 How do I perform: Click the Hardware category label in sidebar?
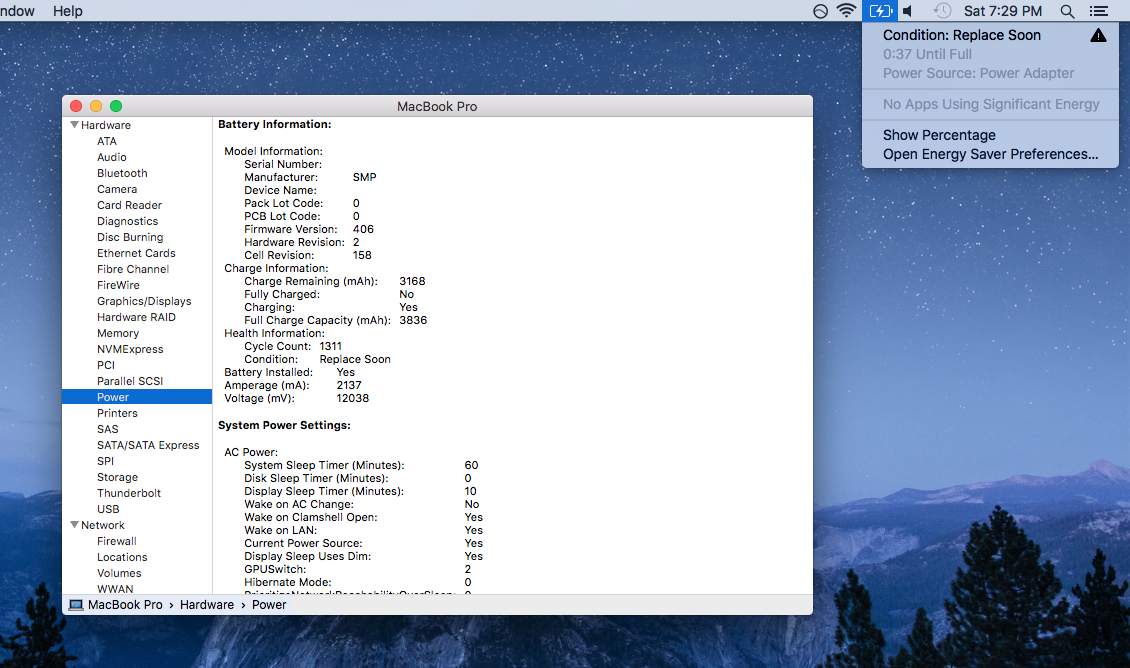[x=106, y=125]
